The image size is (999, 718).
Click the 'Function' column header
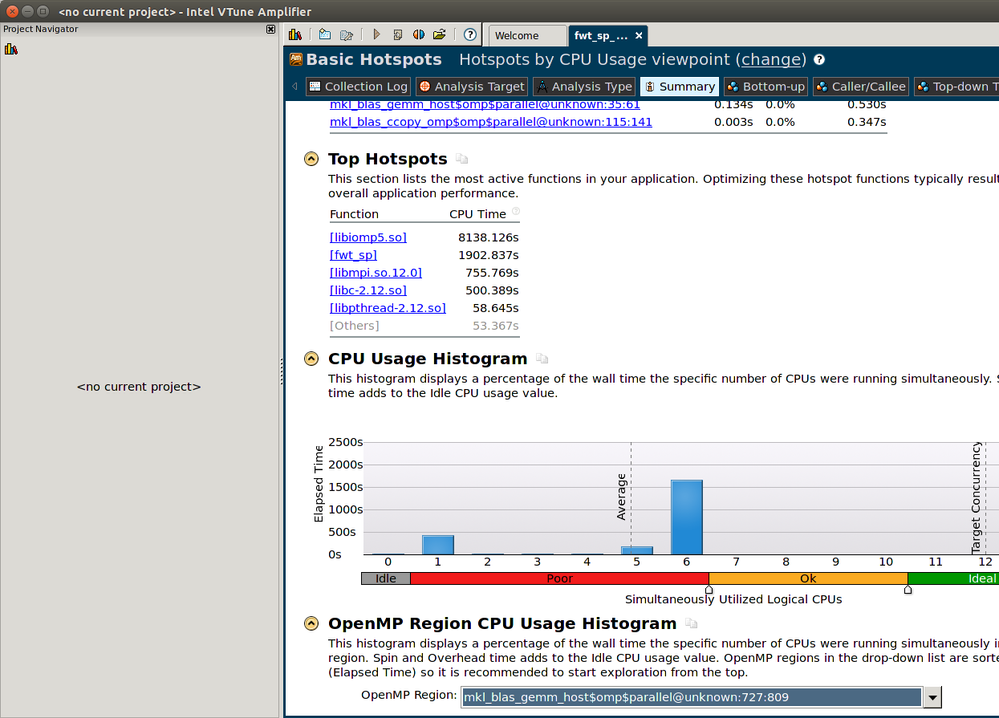click(354, 214)
